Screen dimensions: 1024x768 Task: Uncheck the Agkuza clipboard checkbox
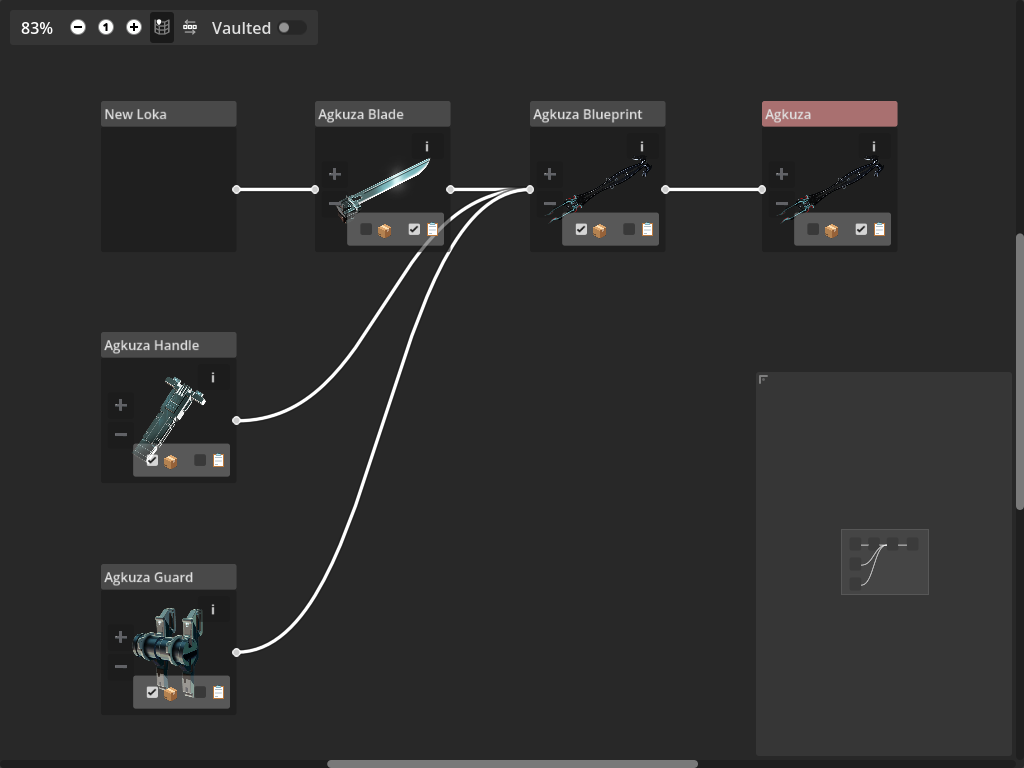coord(861,229)
